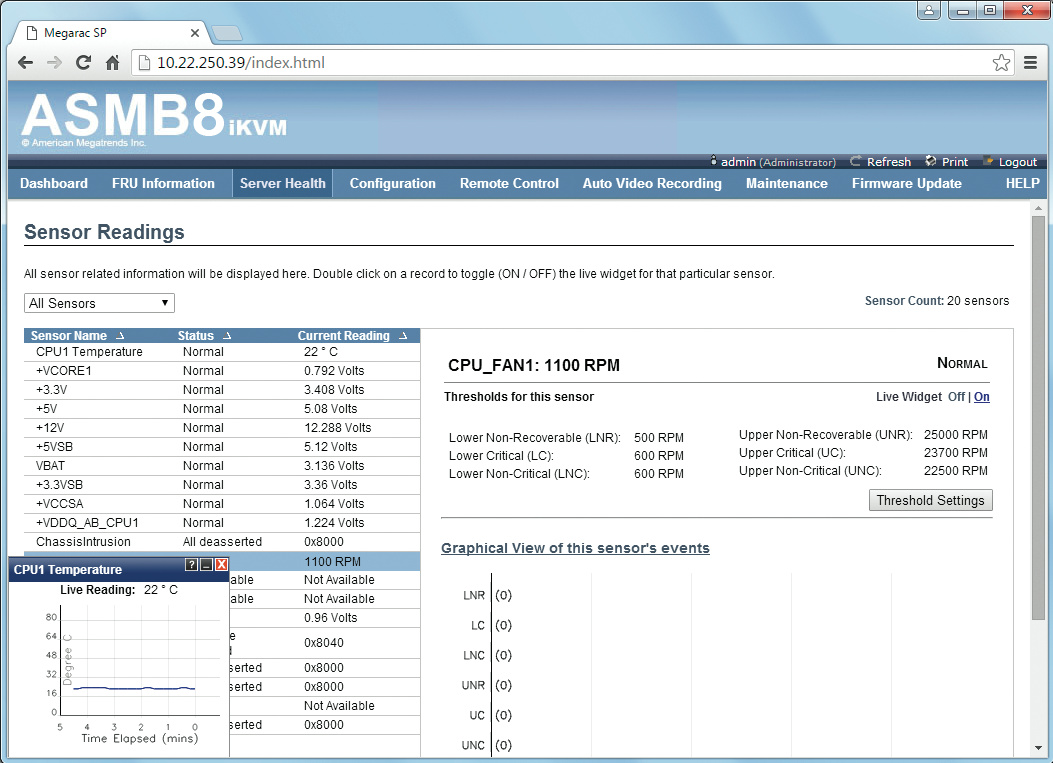Image resolution: width=1053 pixels, height=763 pixels.
Task: Open help on CPU1 Temperature widget
Action: [191, 564]
